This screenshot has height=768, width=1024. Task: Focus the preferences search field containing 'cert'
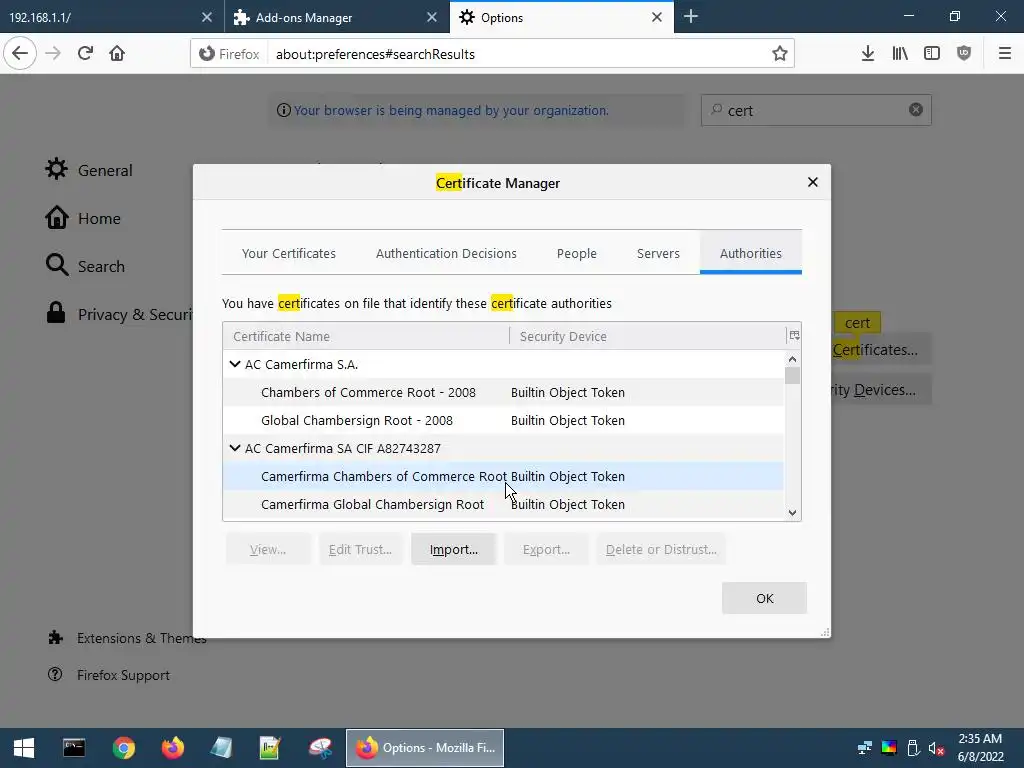click(x=816, y=110)
